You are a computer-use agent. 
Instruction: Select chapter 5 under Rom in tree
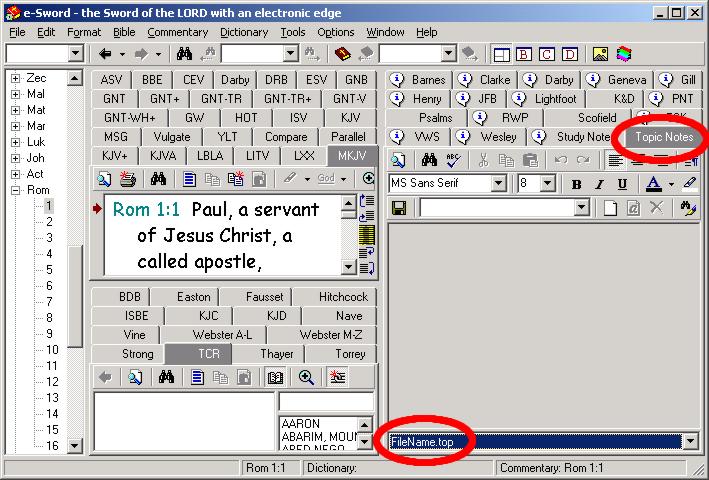[x=48, y=270]
